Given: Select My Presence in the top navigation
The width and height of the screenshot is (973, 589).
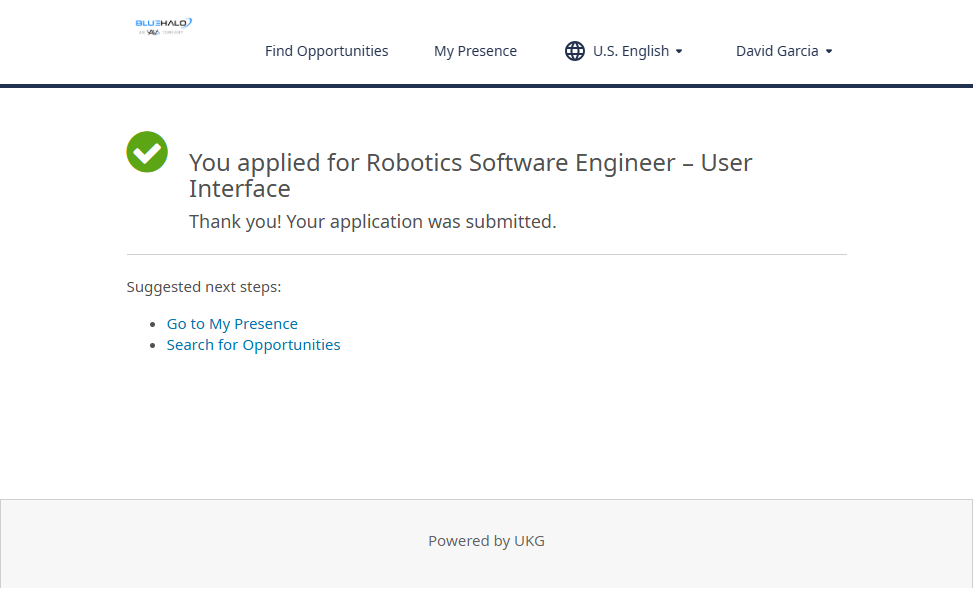Looking at the screenshot, I should (x=475, y=51).
